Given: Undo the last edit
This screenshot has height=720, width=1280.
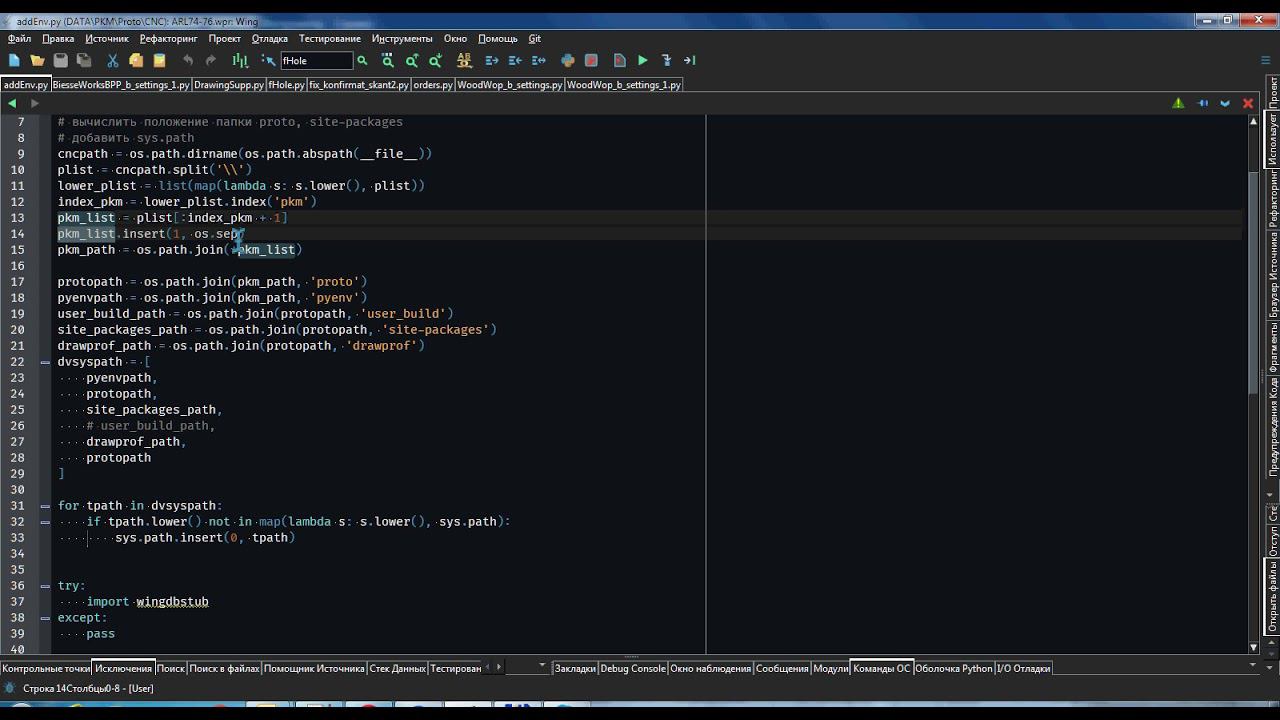Looking at the screenshot, I should coord(187,60).
